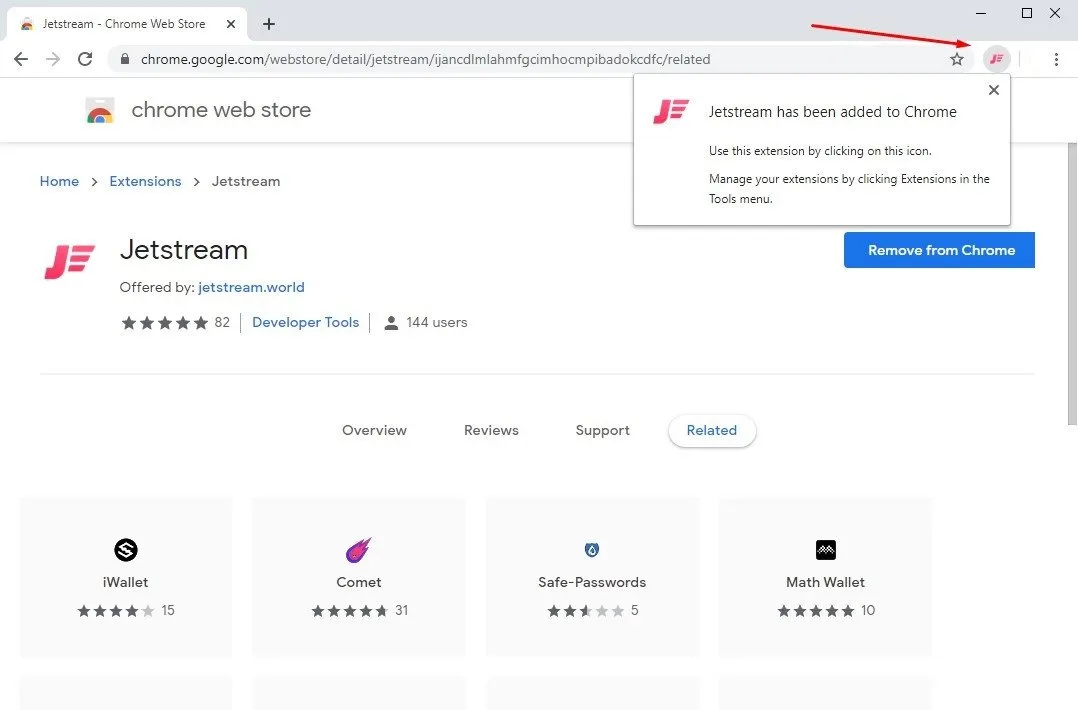This screenshot has width=1078, height=710.
Task: Click the popup title about Jetstream being added
Action: coord(833,112)
